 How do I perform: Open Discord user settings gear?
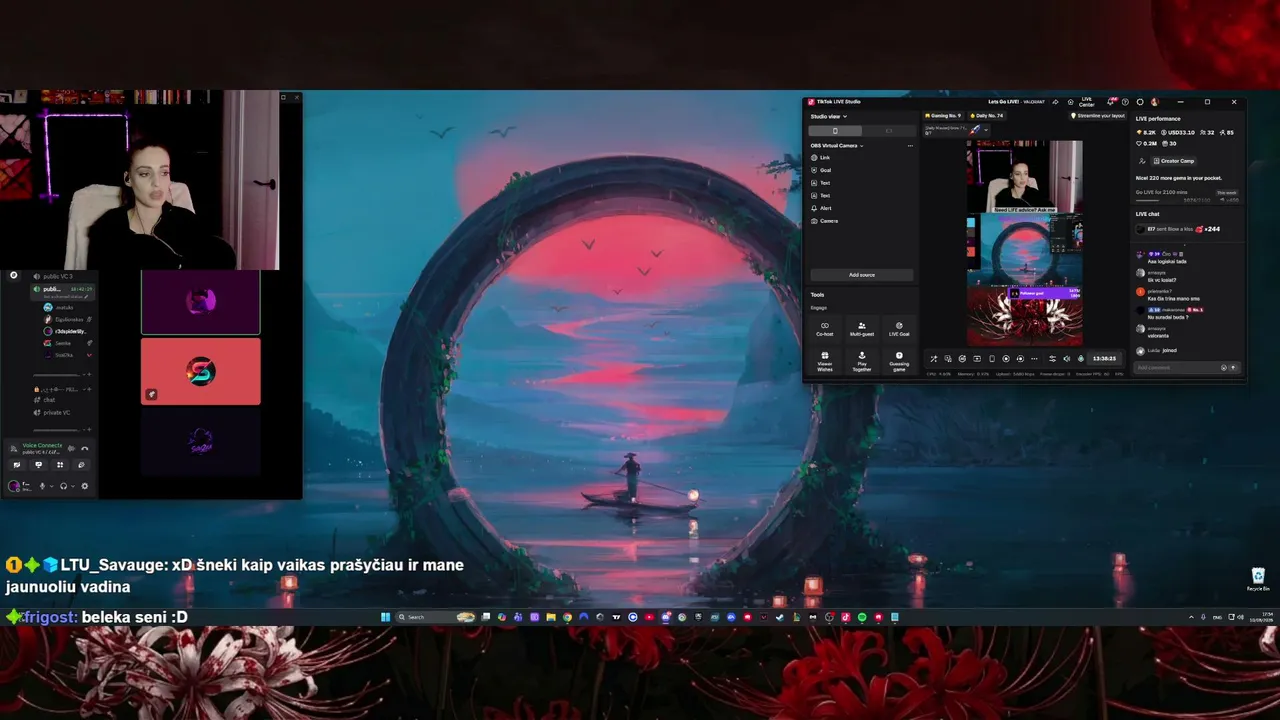point(84,486)
